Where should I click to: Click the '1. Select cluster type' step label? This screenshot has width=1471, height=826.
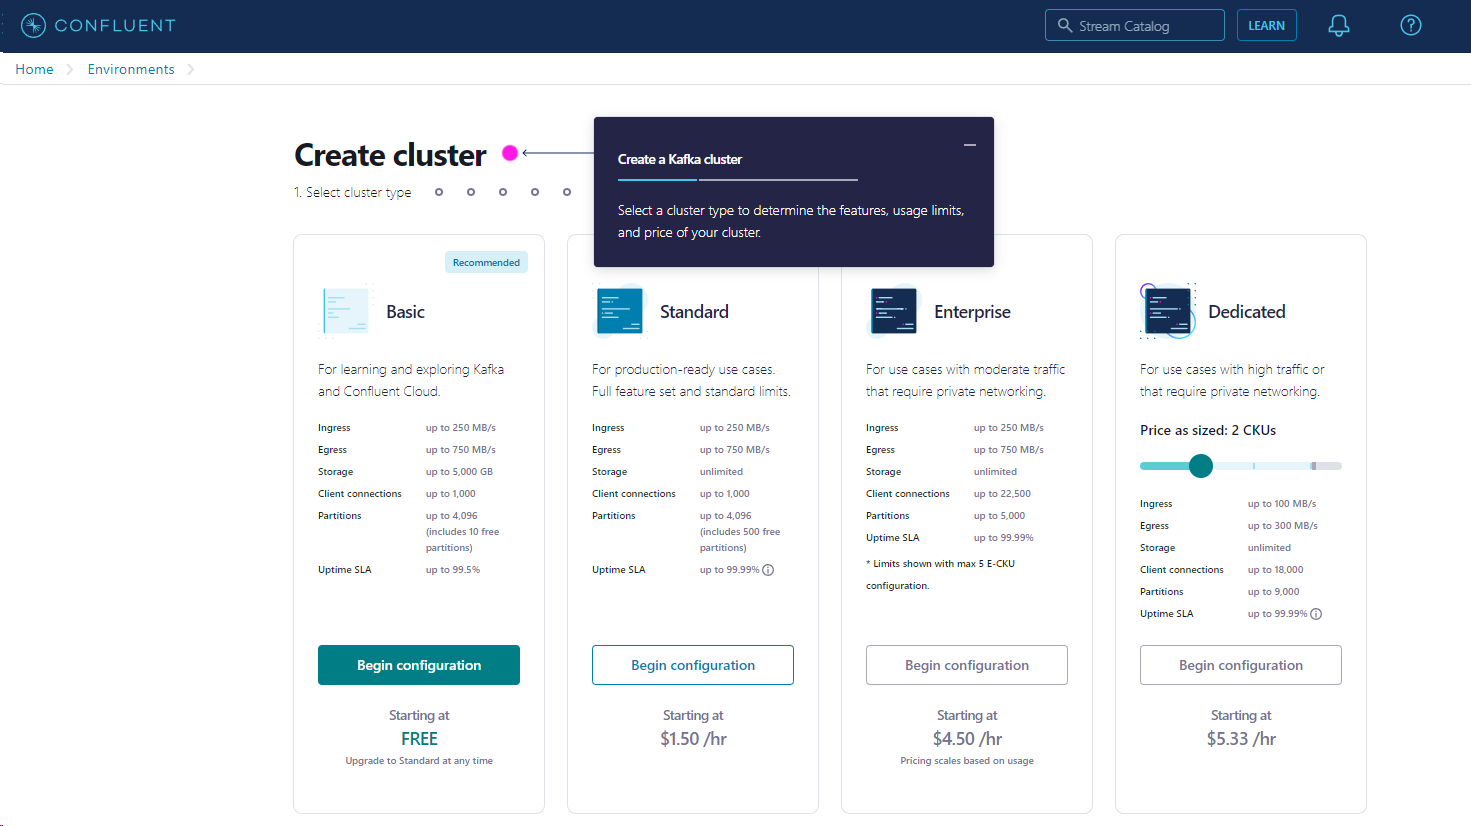point(352,192)
